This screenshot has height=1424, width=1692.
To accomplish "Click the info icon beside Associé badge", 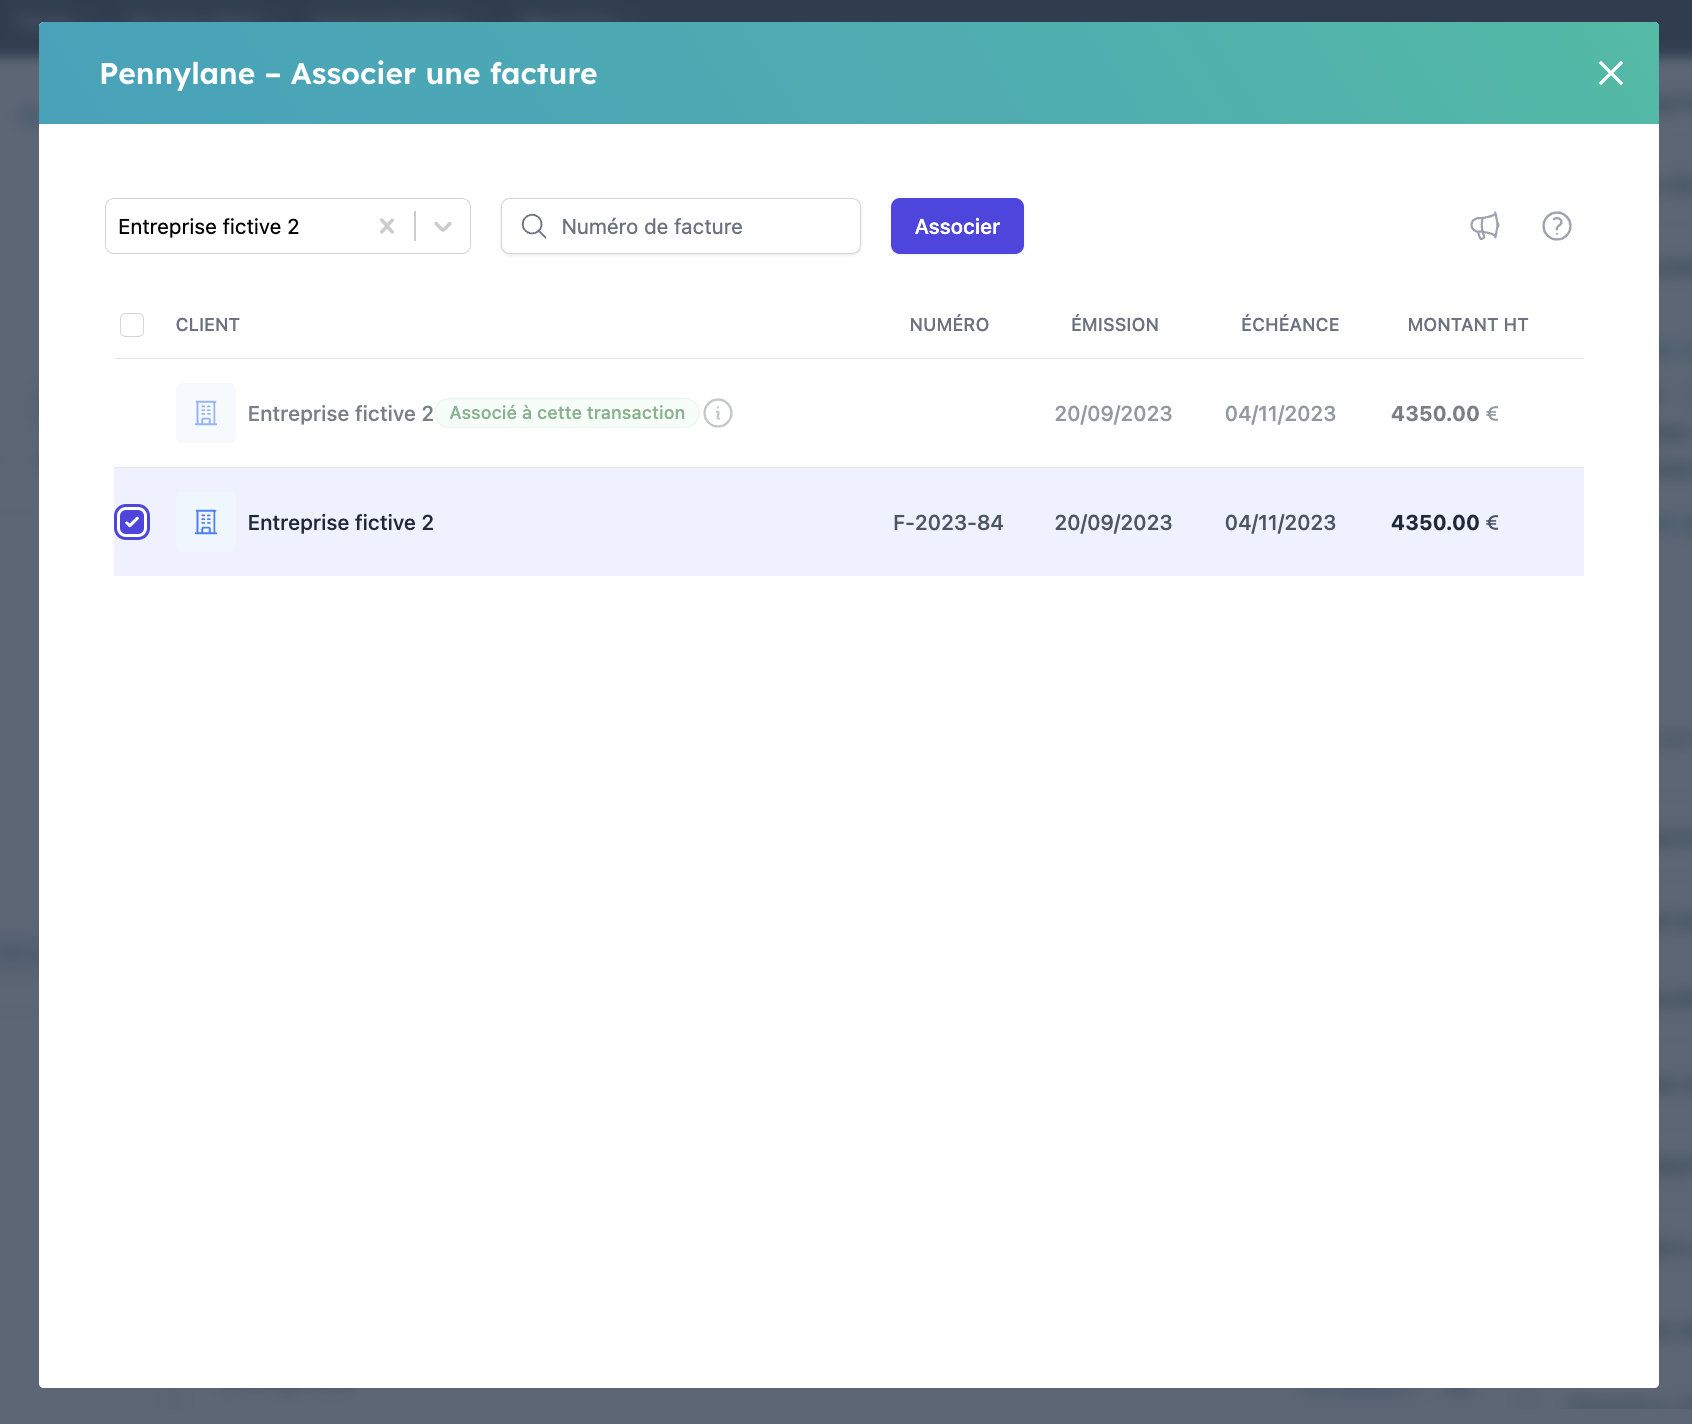I will 718,413.
